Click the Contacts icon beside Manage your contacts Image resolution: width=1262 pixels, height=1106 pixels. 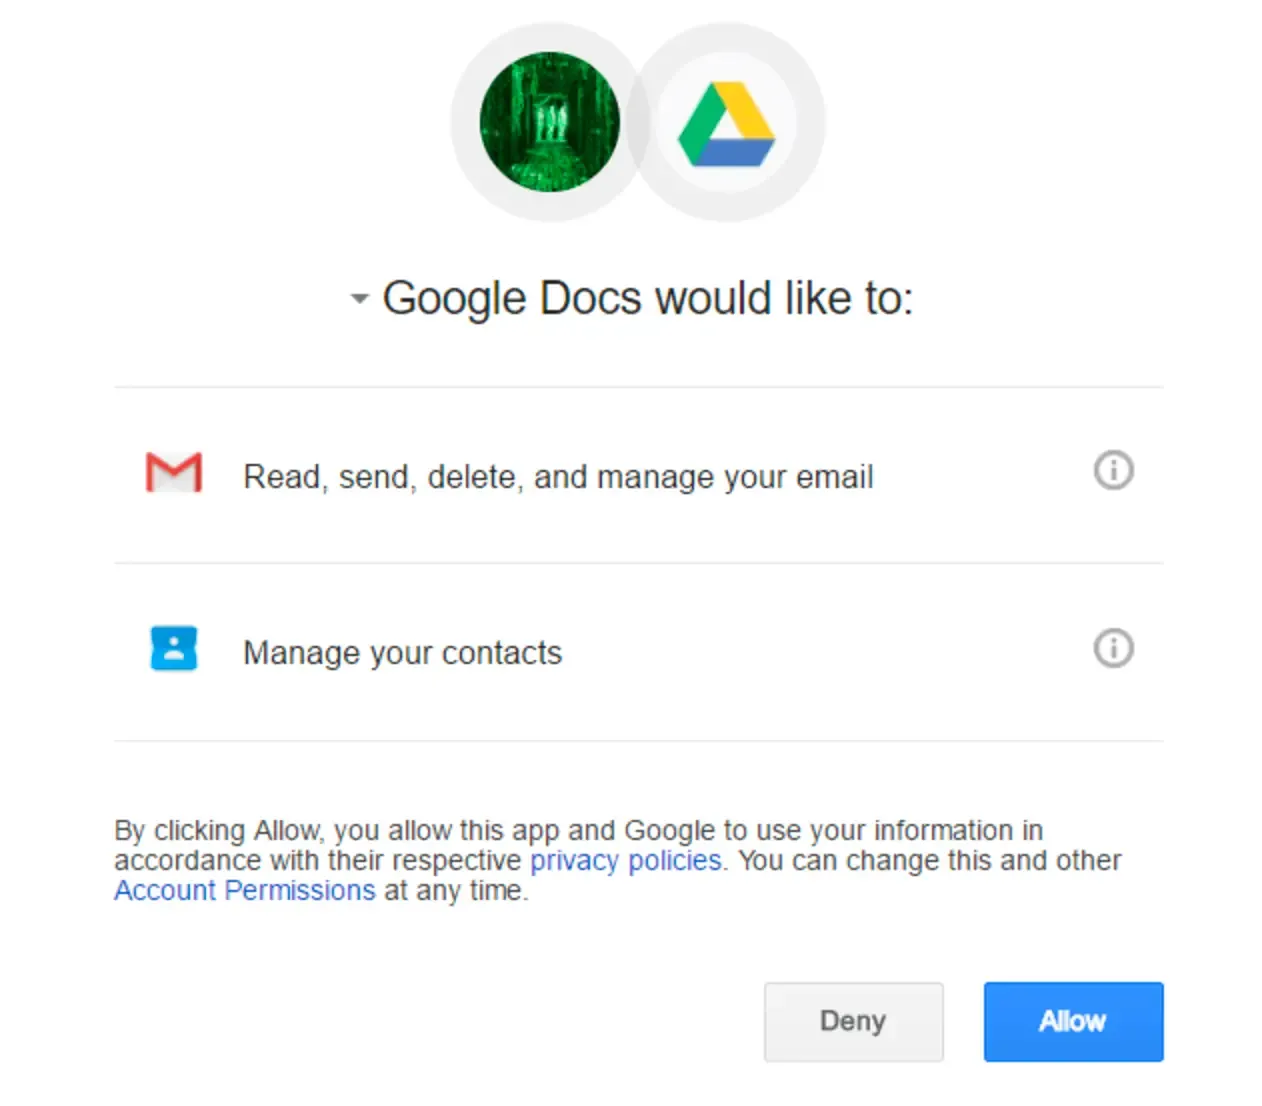click(x=173, y=649)
